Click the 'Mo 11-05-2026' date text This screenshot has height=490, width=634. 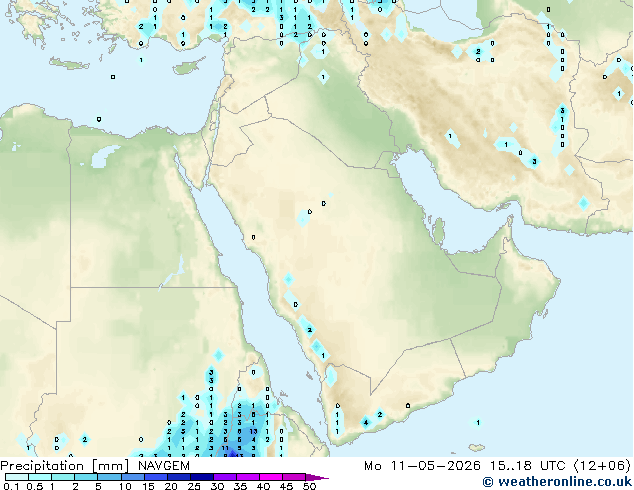click(x=423, y=466)
